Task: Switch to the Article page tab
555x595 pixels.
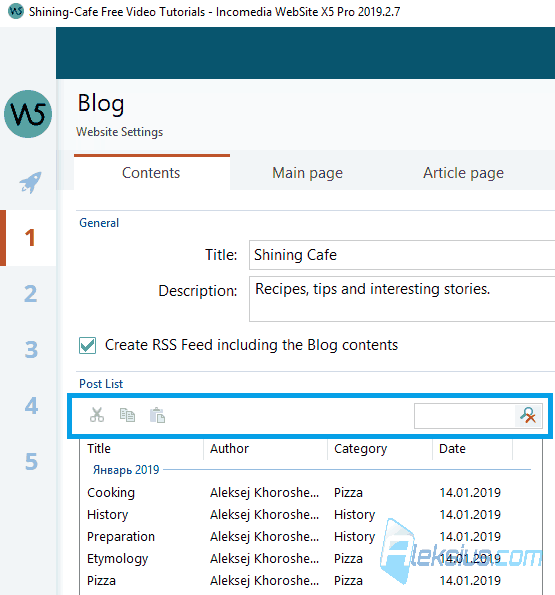Action: [x=463, y=173]
